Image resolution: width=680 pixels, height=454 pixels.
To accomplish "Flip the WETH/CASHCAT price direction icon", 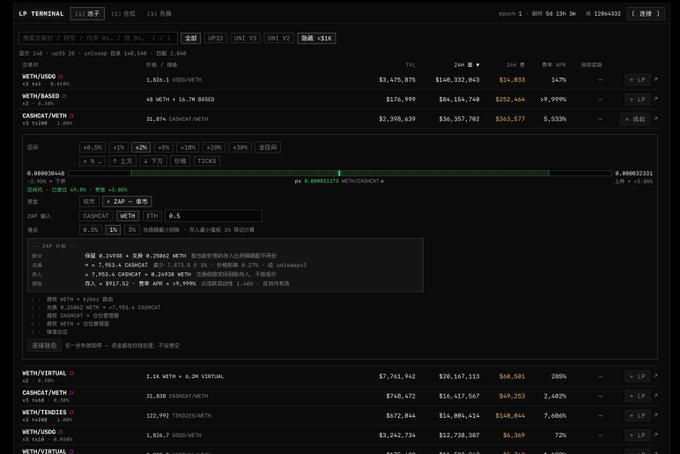I will [382, 181].
